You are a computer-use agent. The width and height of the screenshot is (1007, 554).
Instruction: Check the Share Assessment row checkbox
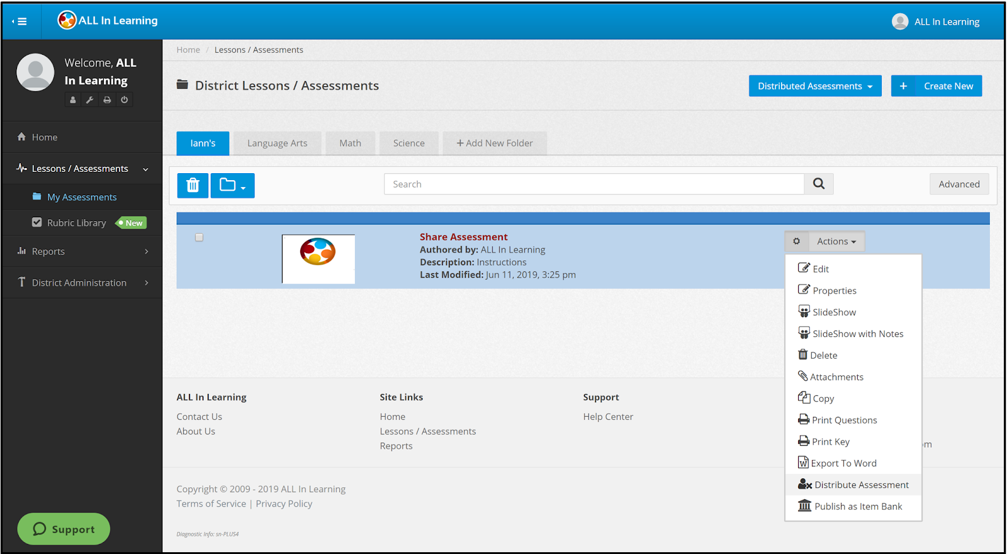click(199, 238)
